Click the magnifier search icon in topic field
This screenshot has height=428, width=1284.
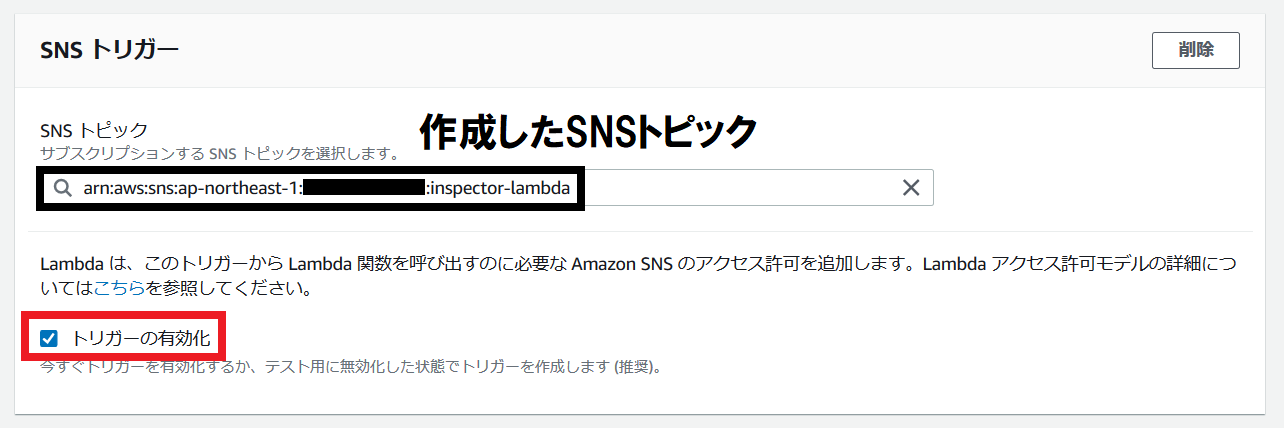[x=63, y=187]
